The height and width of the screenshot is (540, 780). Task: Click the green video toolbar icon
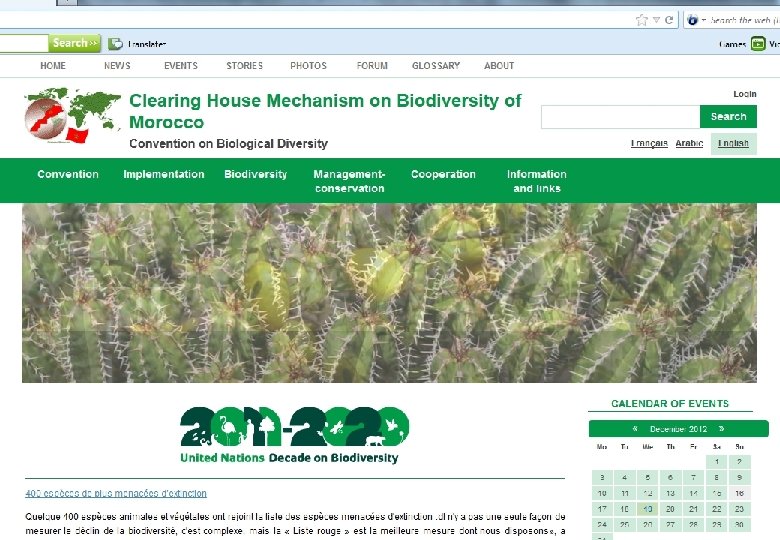pos(758,44)
